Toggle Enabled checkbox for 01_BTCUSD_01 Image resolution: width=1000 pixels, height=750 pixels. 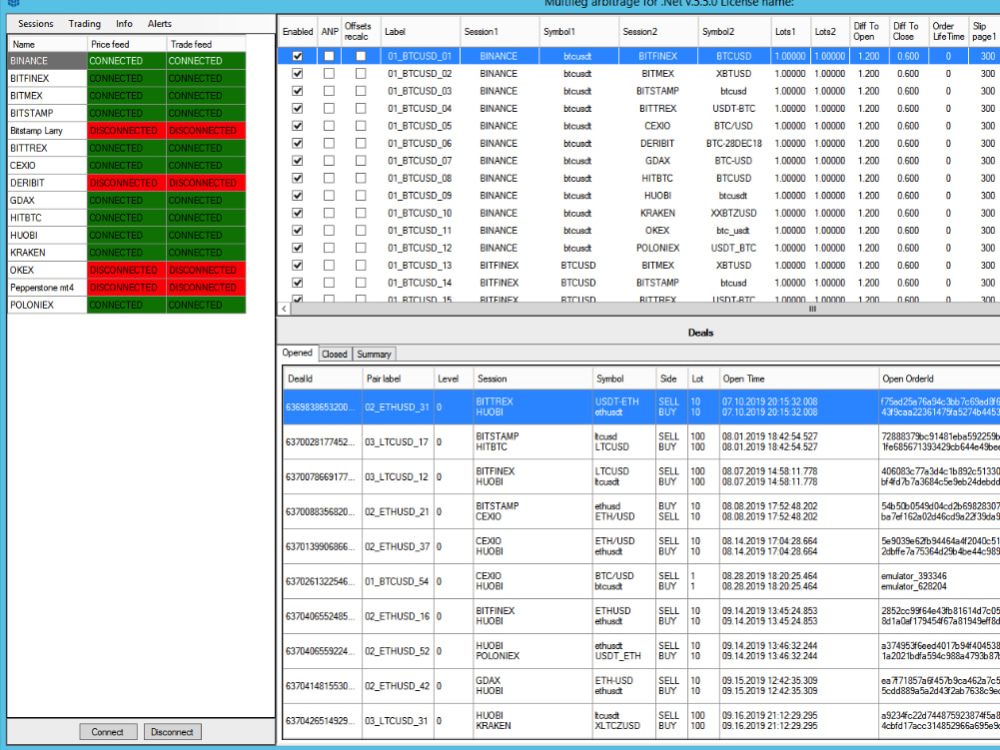(x=297, y=56)
